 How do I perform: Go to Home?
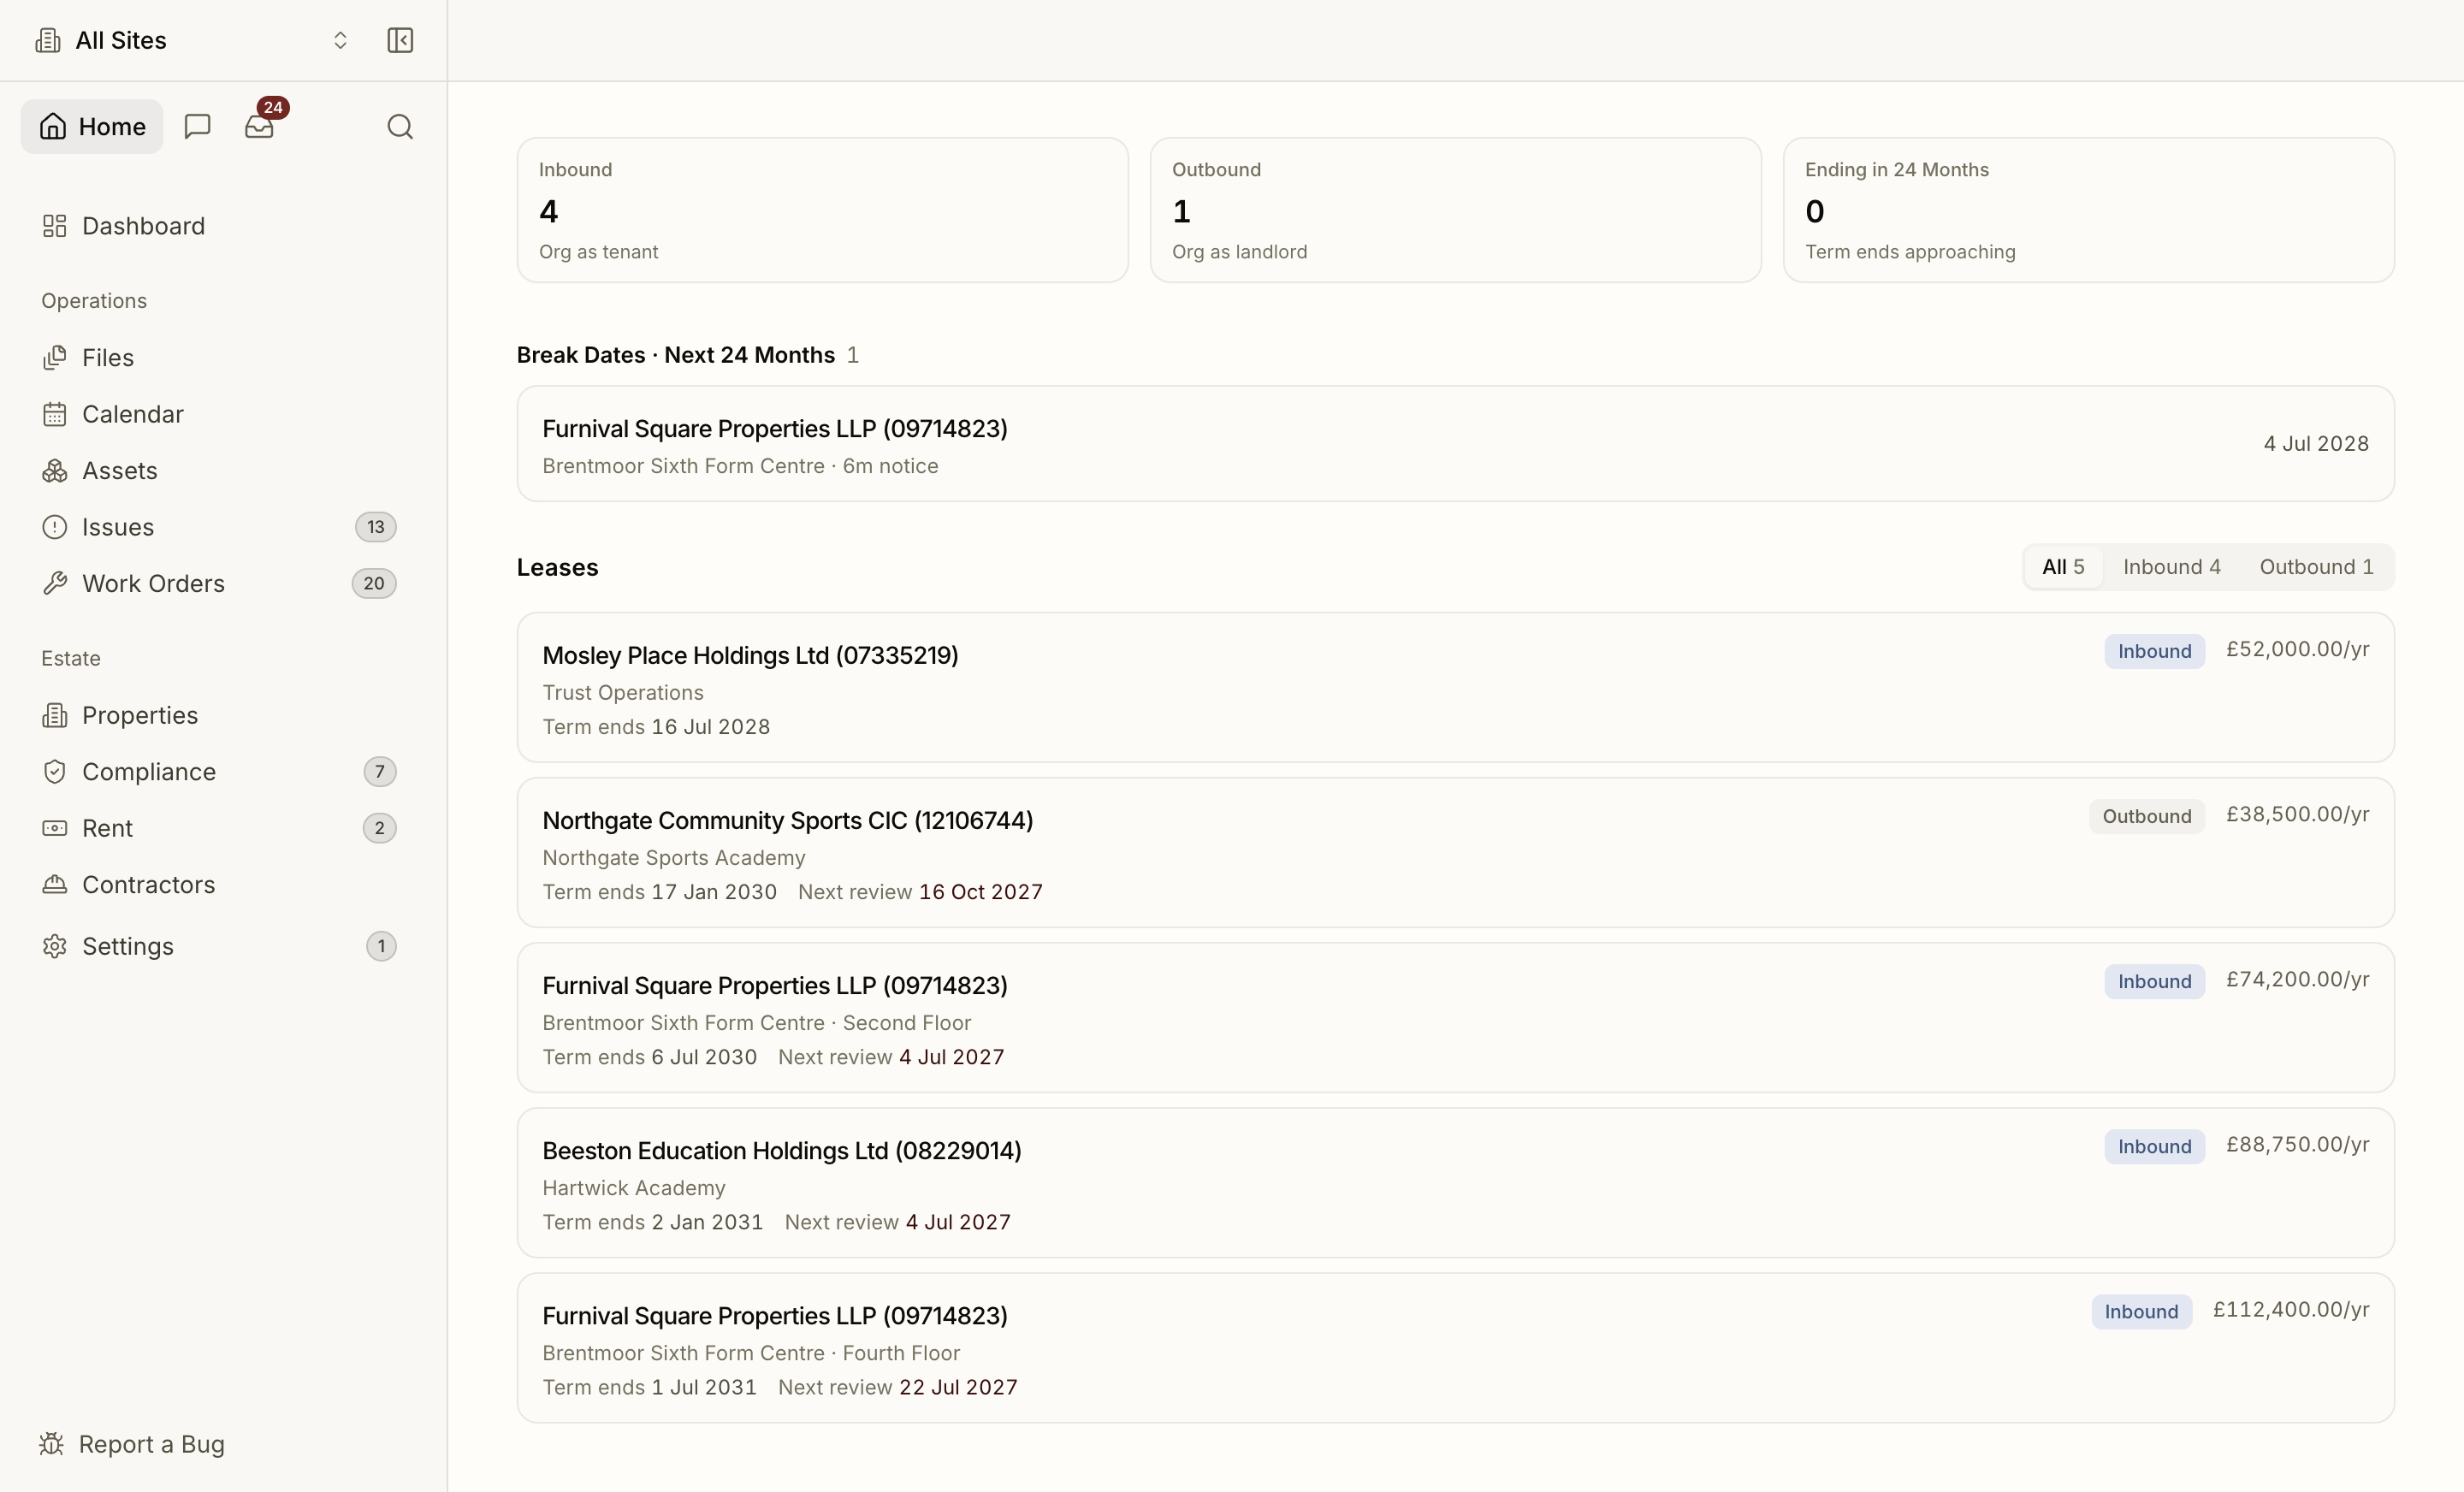[92, 127]
